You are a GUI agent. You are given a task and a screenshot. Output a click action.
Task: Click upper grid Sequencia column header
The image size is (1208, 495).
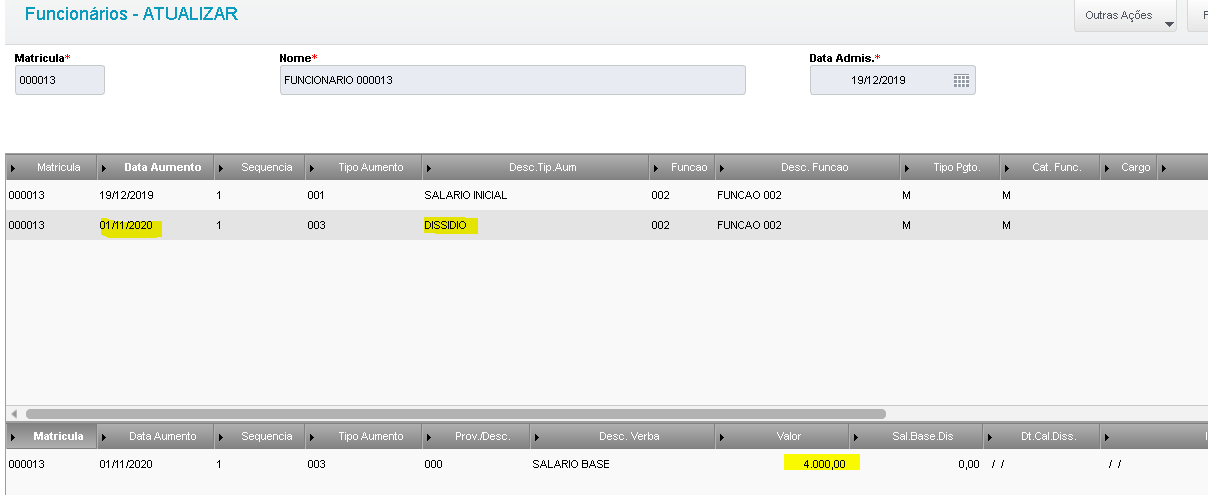tap(259, 167)
